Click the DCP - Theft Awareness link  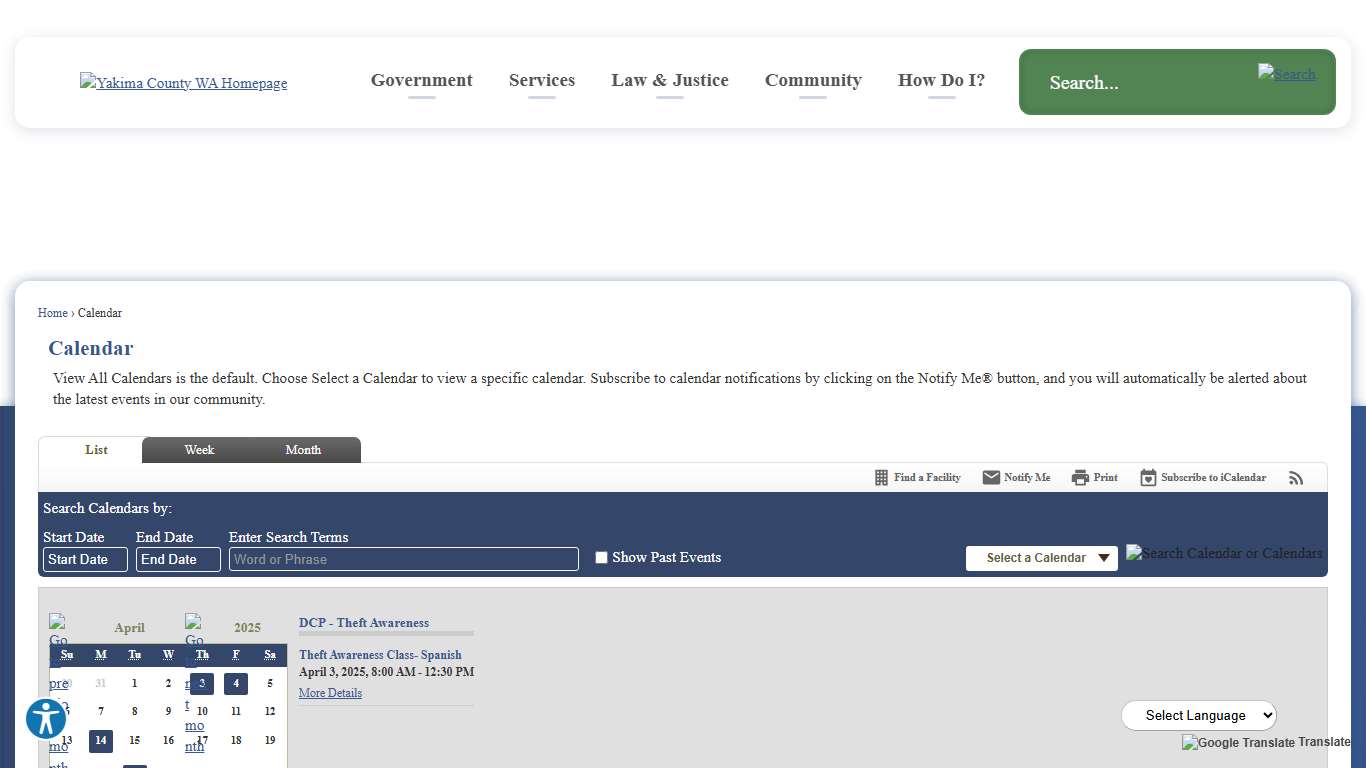tap(364, 622)
